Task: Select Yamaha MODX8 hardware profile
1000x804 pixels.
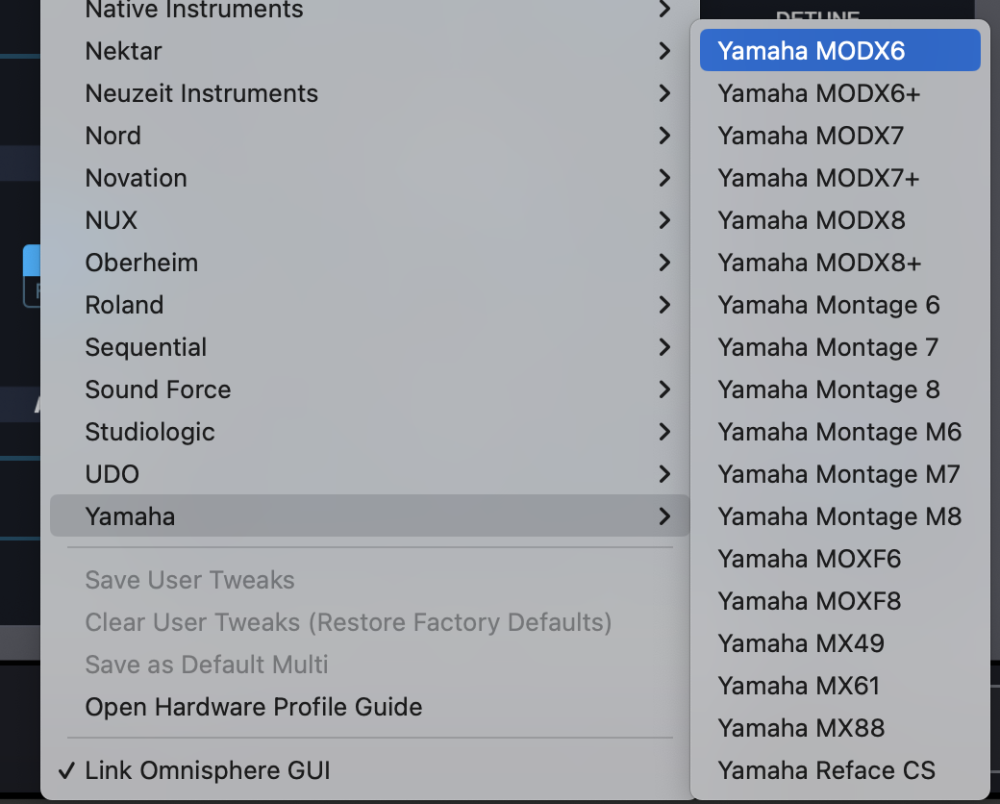Action: pyautogui.click(x=811, y=220)
